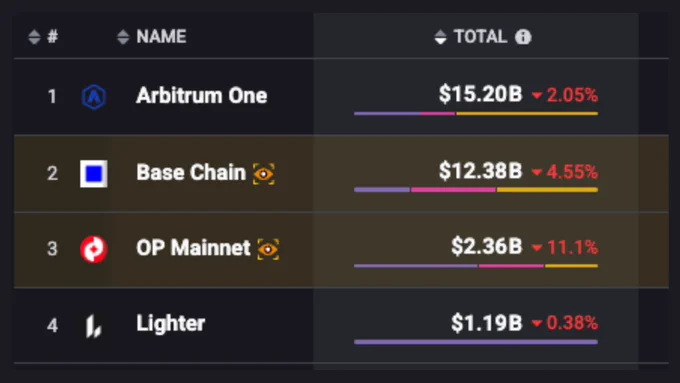680x383 pixels.
Task: Click the red down arrow beside 0.38%
Action: pos(537,324)
